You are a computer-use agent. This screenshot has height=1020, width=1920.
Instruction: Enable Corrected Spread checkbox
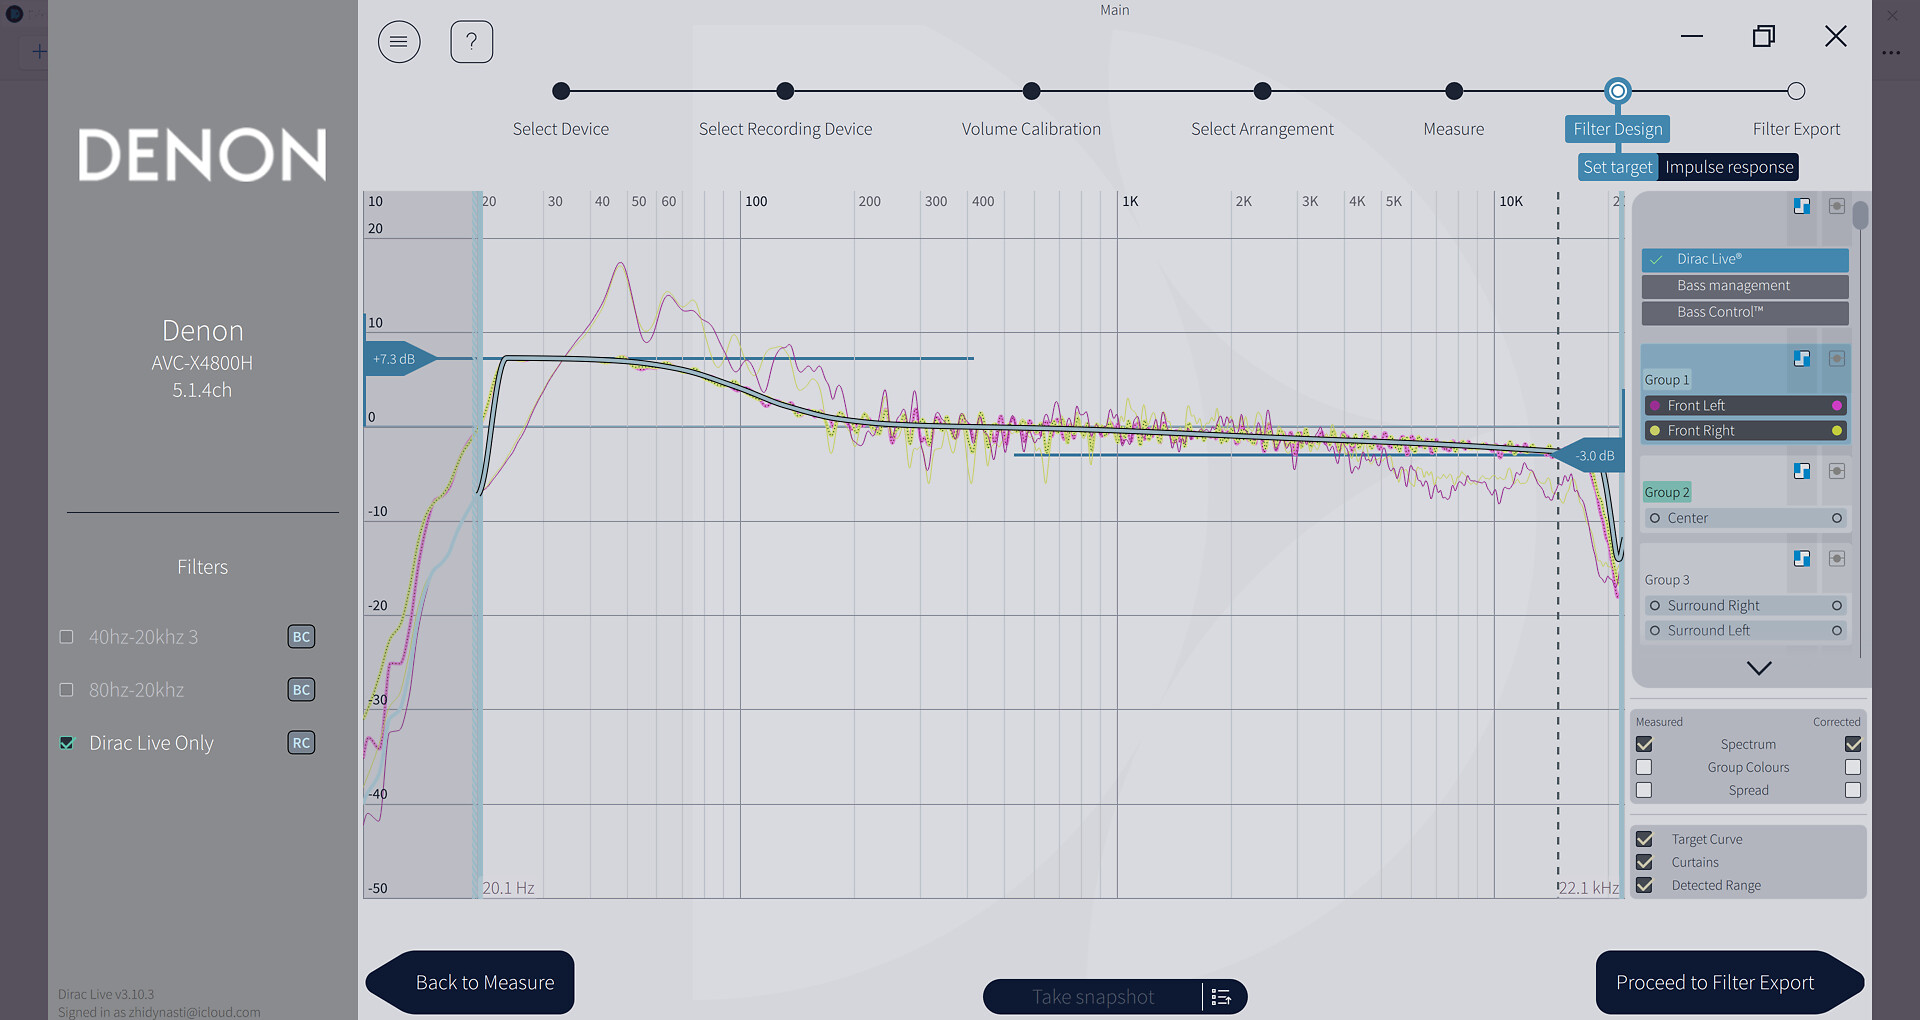(1853, 790)
